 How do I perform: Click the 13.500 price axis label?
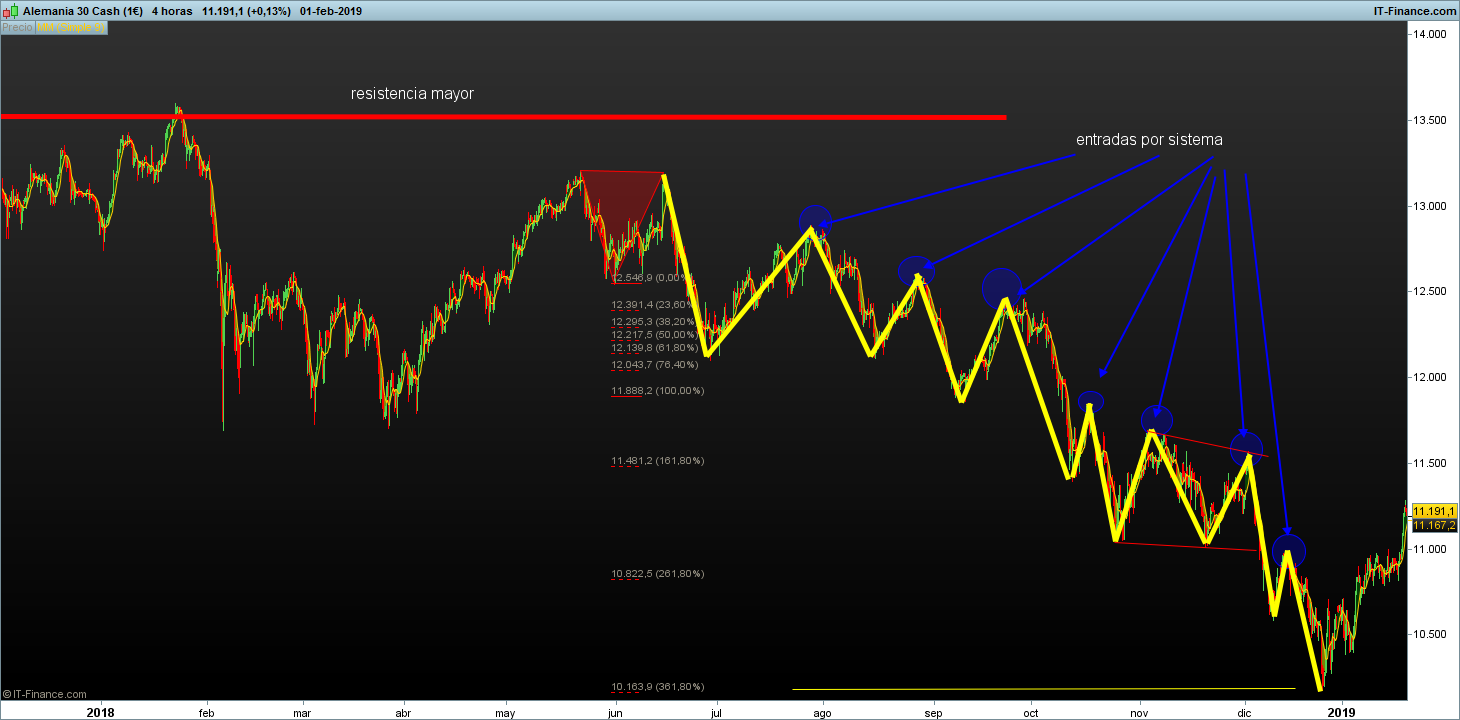coord(1428,120)
